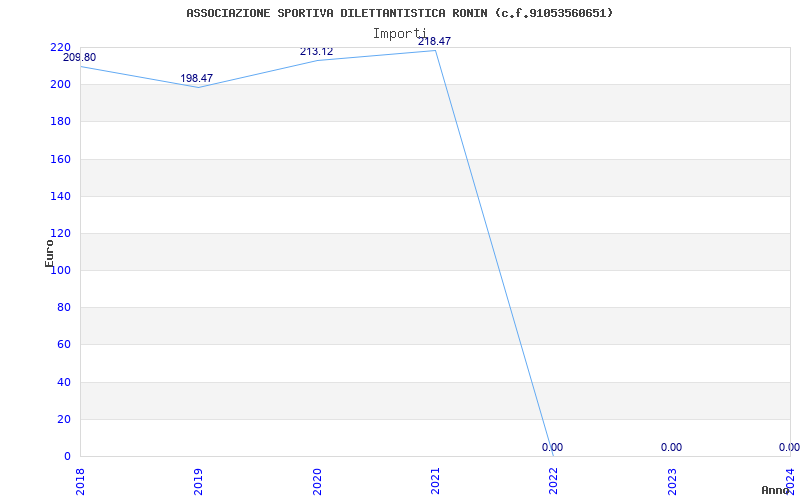Click the 0 y-axis tick label
This screenshot has width=800, height=500.
click(67, 457)
